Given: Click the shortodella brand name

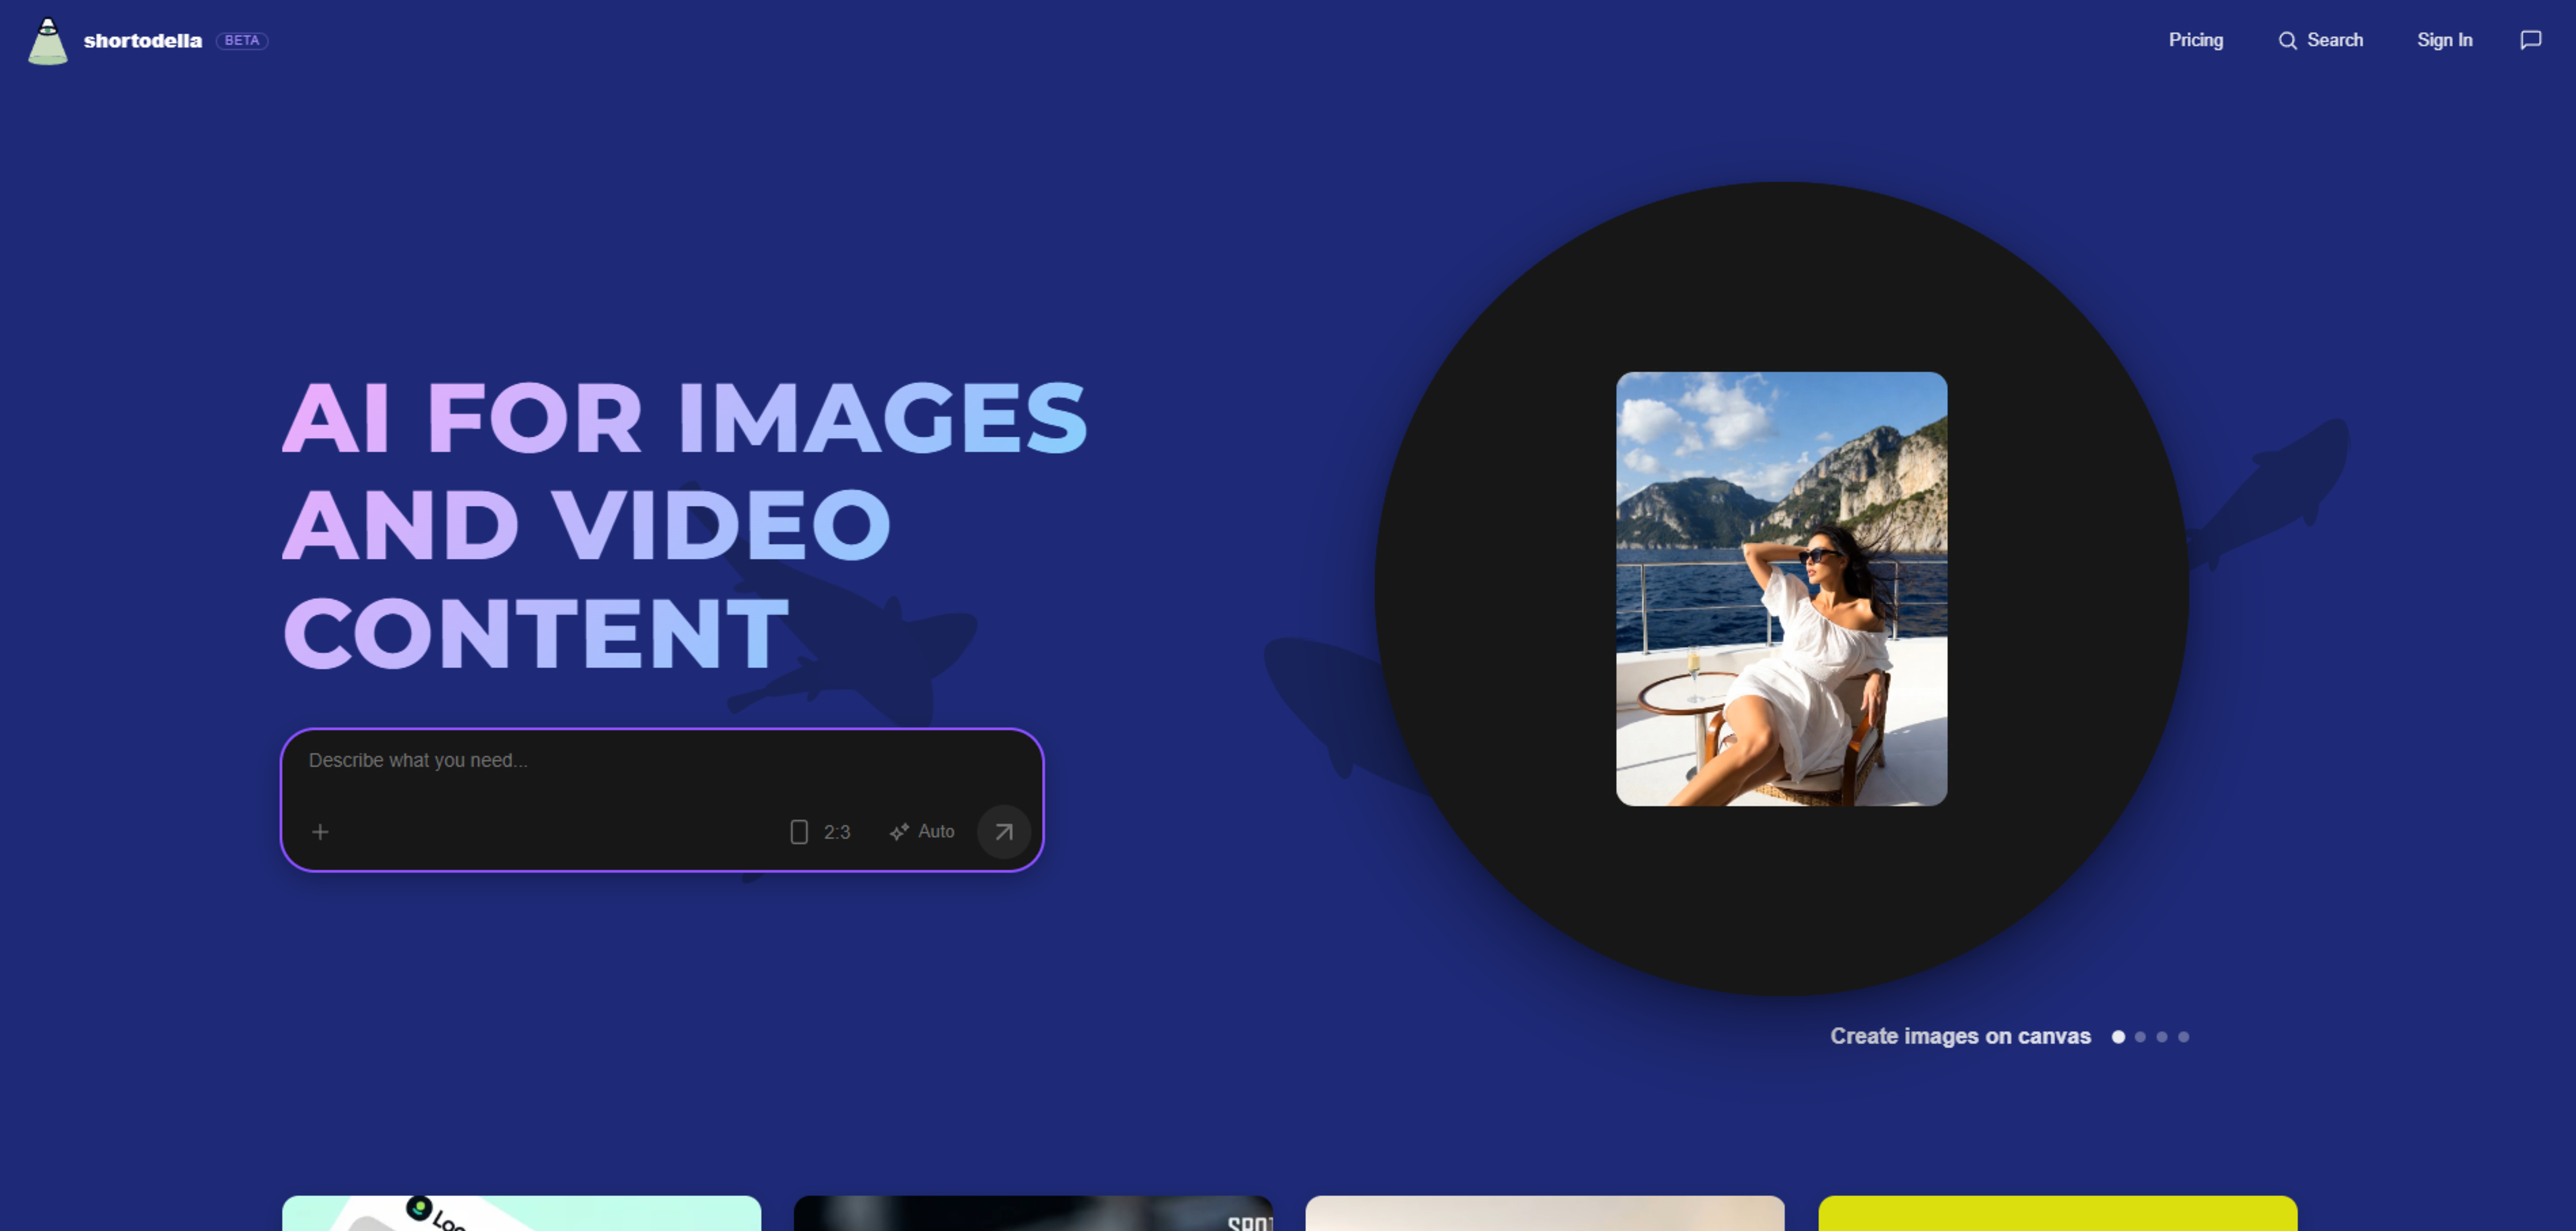Looking at the screenshot, I should [143, 41].
